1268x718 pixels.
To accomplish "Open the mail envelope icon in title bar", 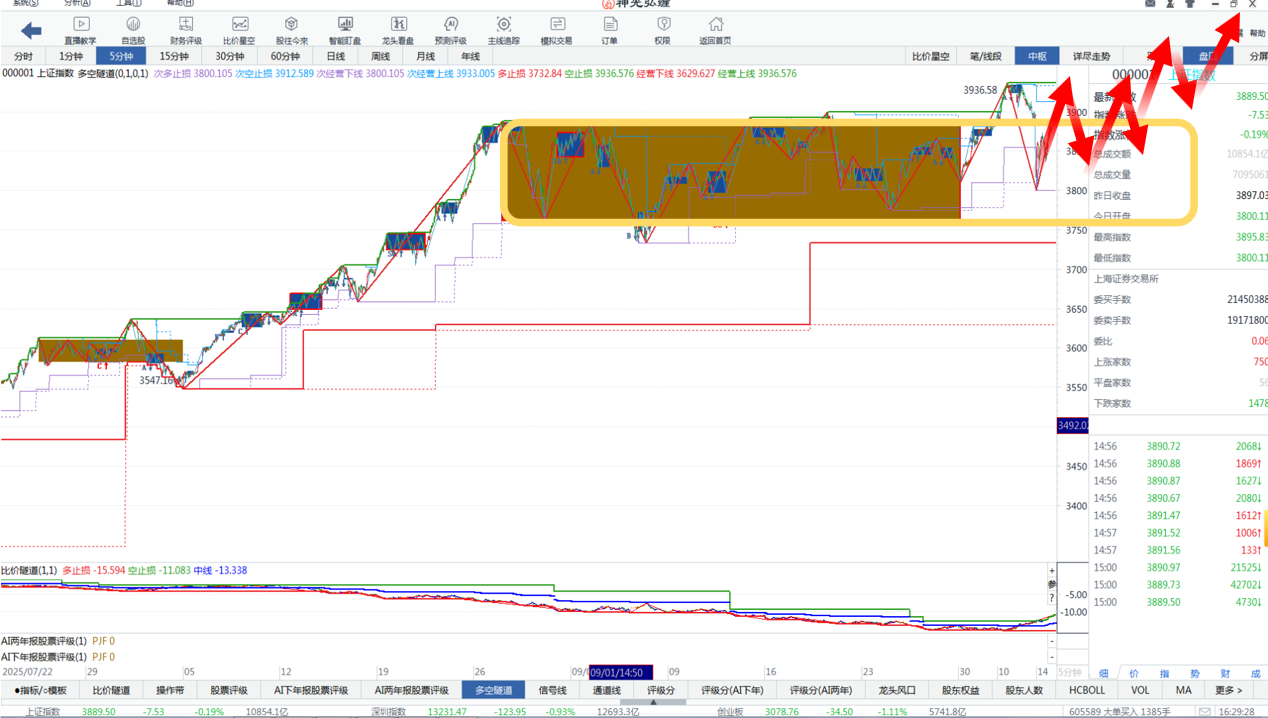I will (1150, 4).
